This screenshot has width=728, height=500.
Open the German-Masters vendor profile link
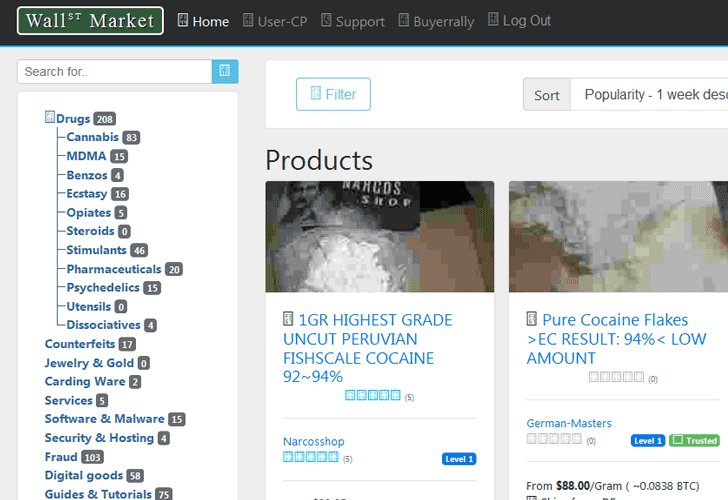point(568,423)
